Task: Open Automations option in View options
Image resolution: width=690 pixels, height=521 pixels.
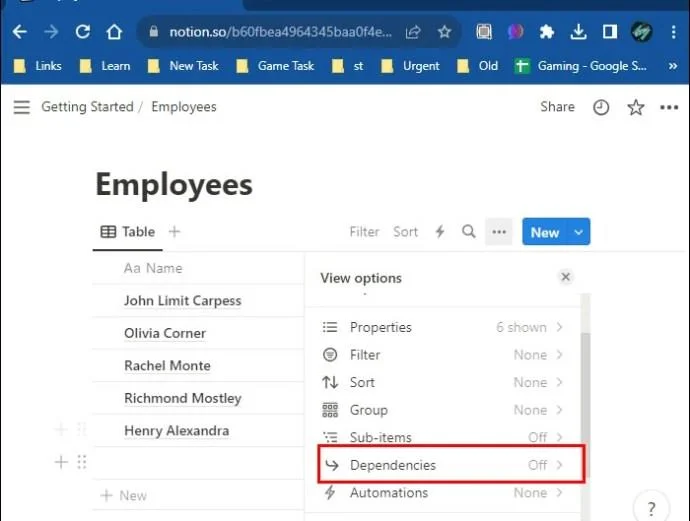Action: [443, 493]
